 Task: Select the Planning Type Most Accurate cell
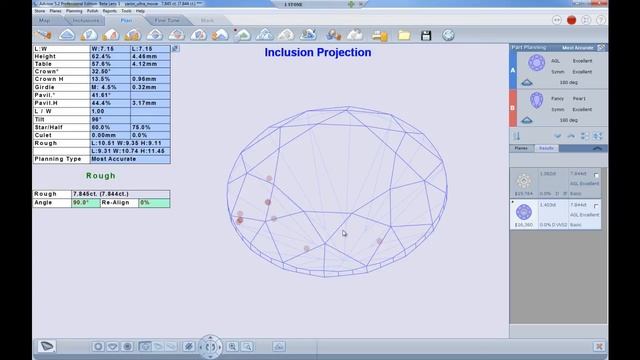coord(130,159)
